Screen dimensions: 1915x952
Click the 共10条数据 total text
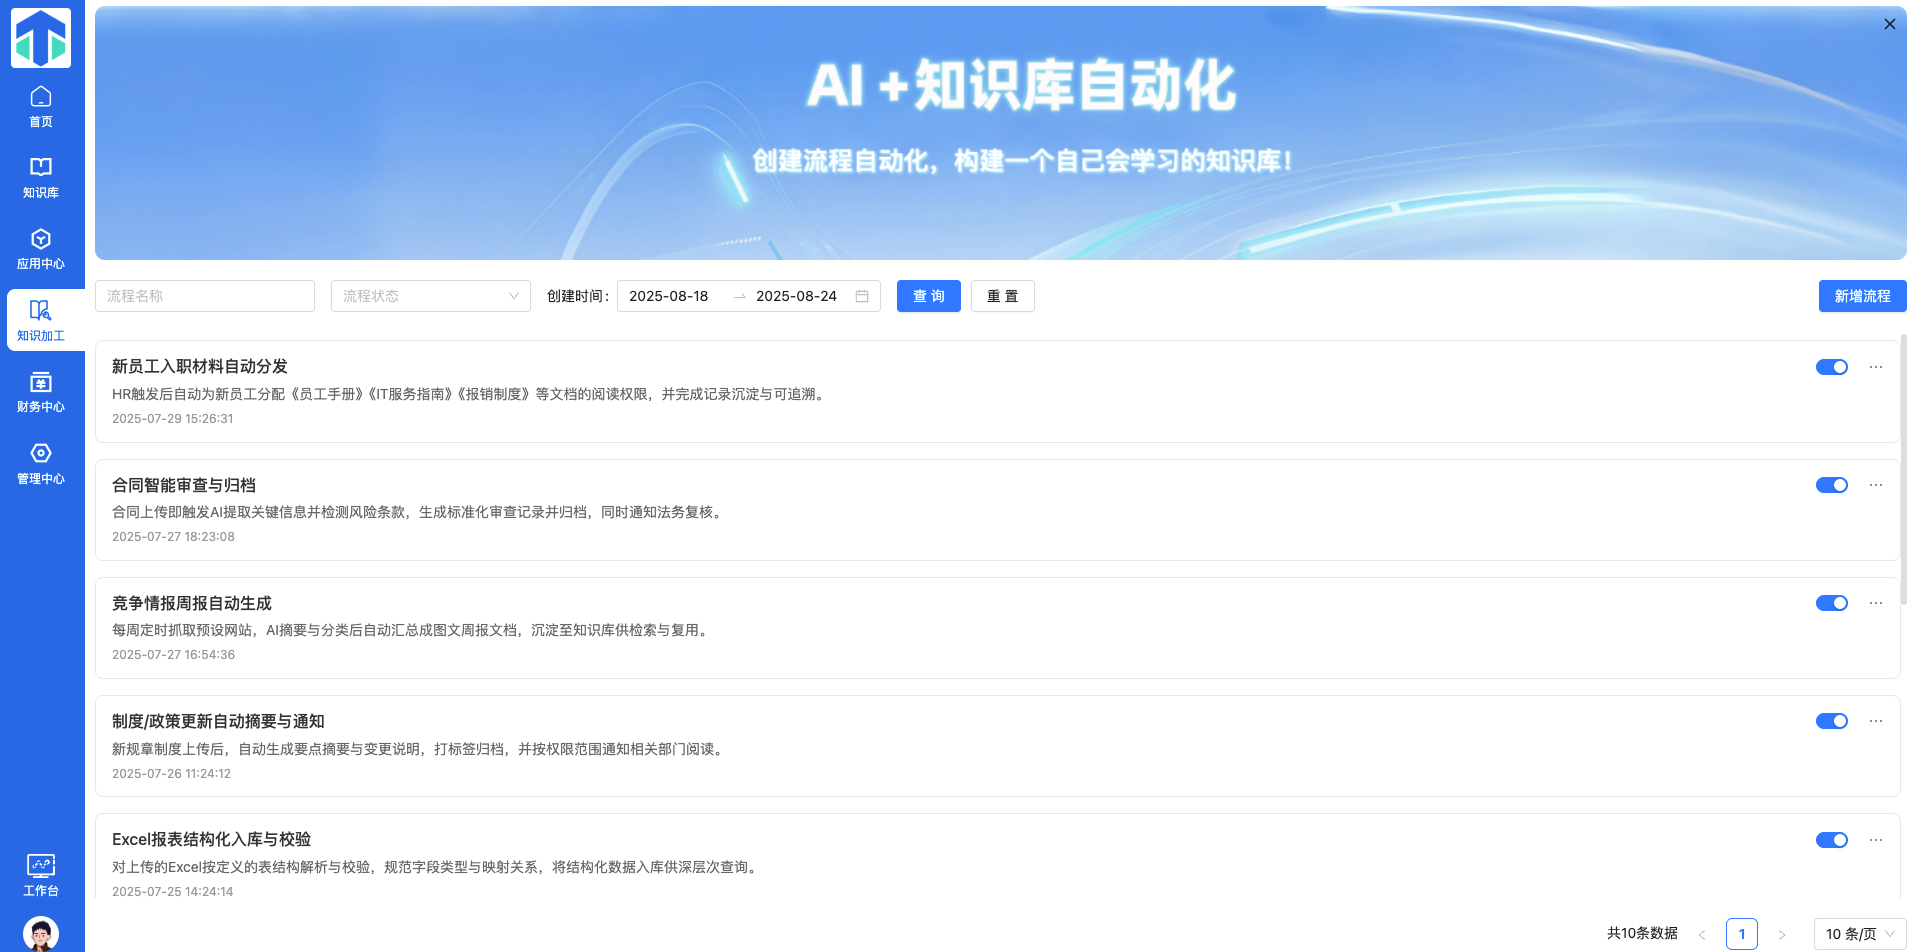coord(1642,933)
